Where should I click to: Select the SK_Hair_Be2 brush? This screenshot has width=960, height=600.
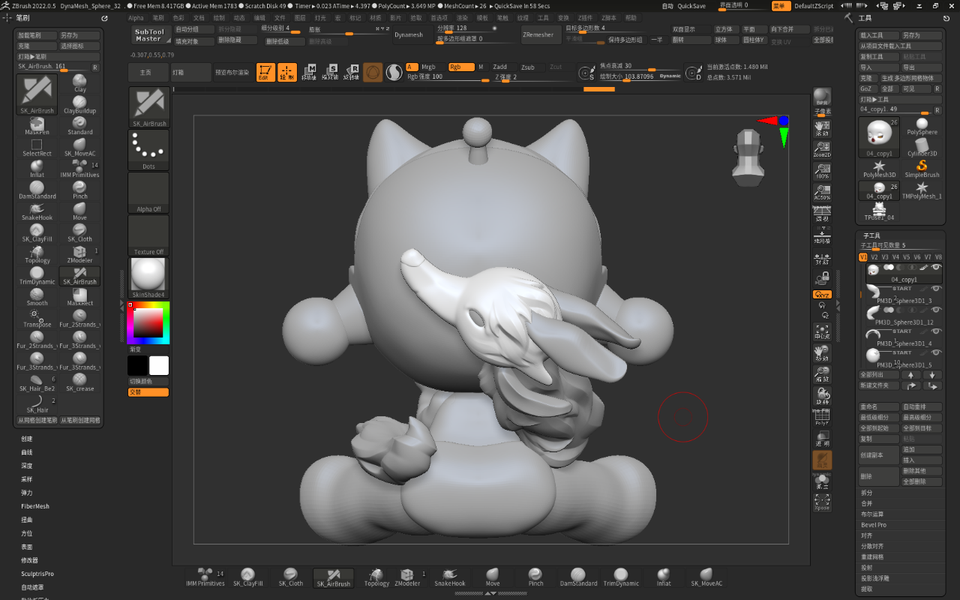coord(37,383)
